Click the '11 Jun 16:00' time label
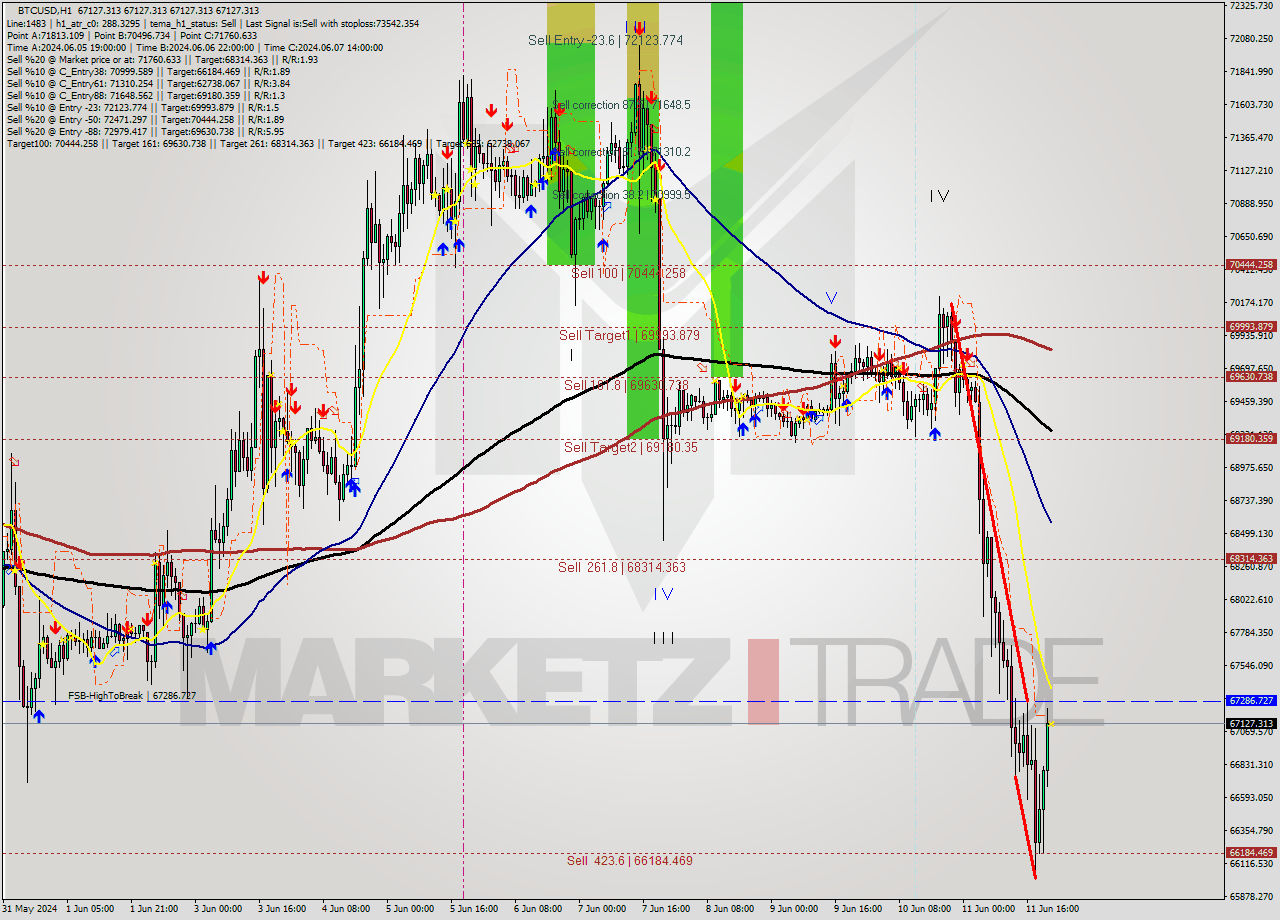 pyautogui.click(x=1051, y=909)
